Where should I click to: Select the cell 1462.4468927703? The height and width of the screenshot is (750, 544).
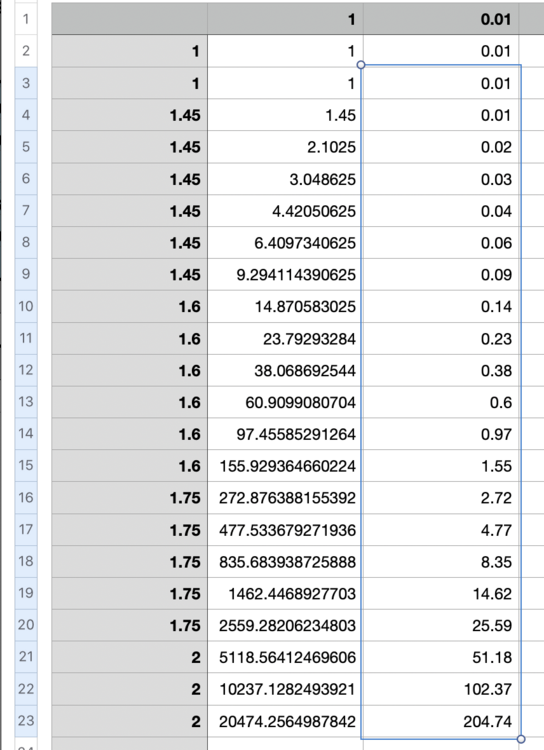coord(285,594)
